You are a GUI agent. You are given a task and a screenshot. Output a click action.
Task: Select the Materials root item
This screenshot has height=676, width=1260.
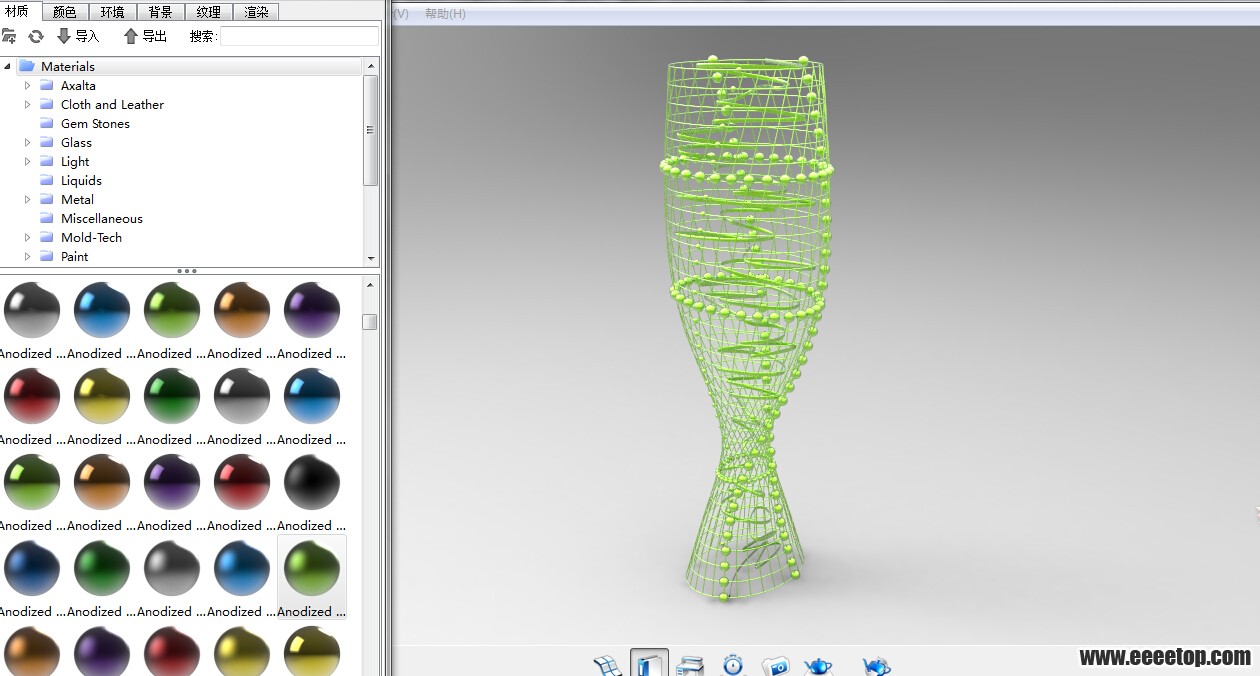tap(190, 66)
